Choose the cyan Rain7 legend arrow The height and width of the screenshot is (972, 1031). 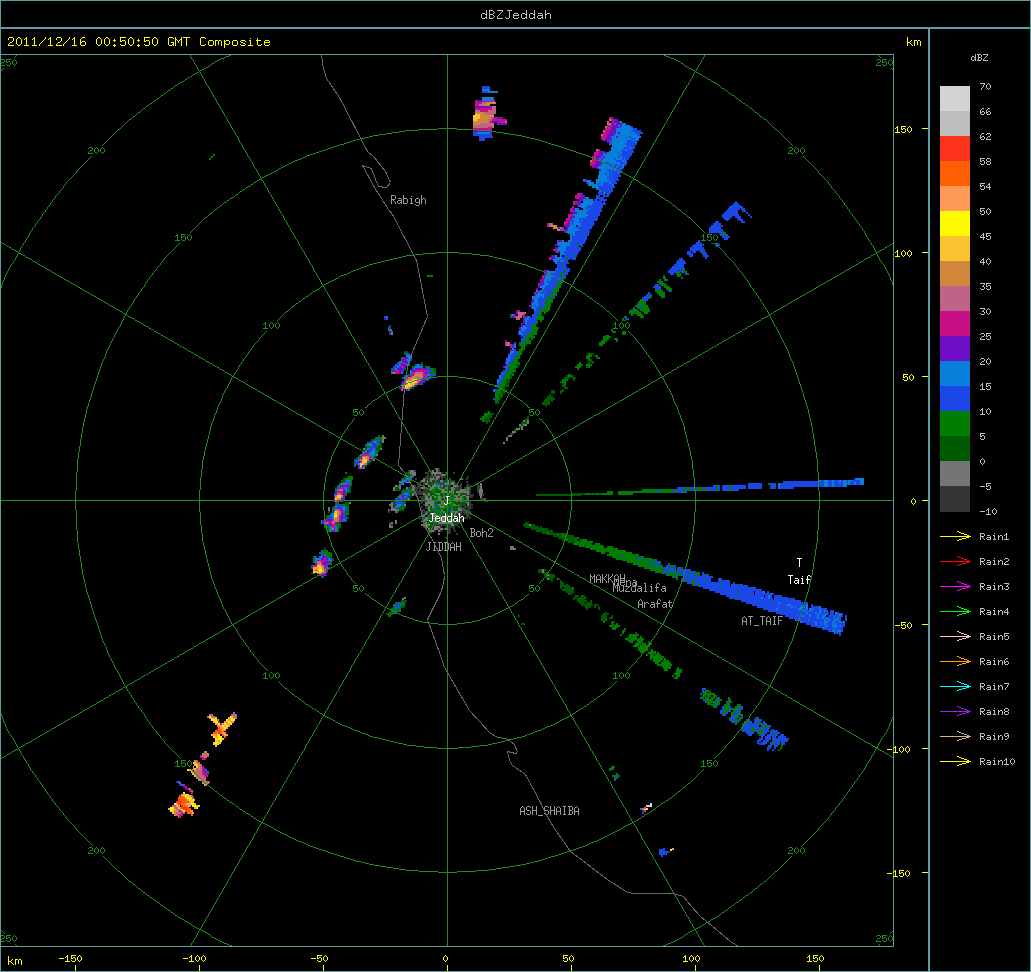pos(955,687)
